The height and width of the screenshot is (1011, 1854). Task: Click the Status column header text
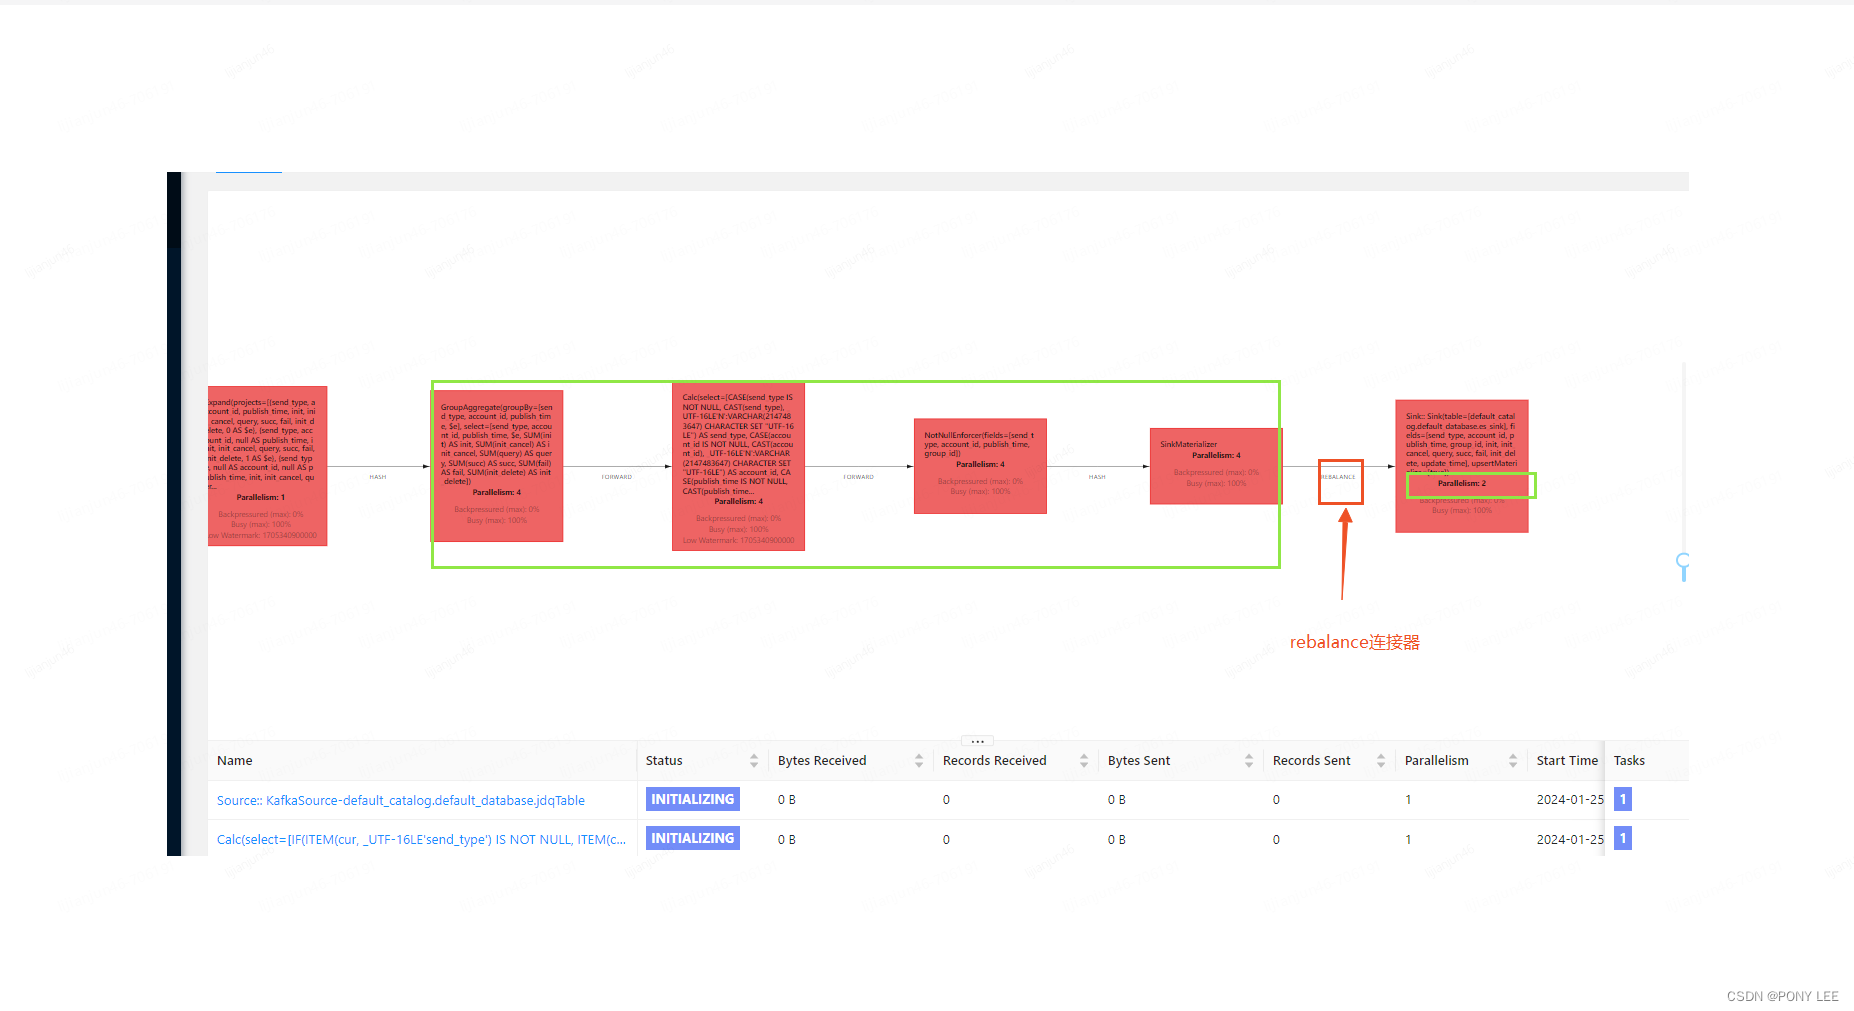pos(664,761)
